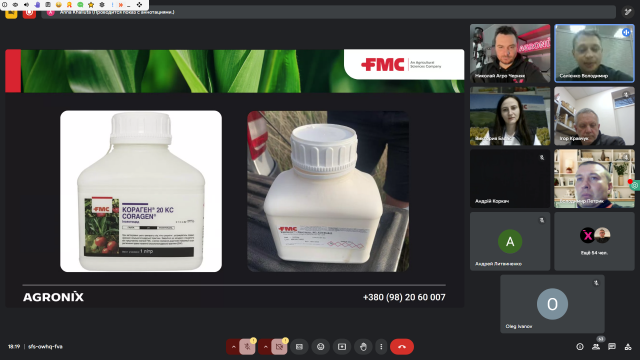
Task: Click the speaker icon in floating toolbar
Action: click(27, 4)
